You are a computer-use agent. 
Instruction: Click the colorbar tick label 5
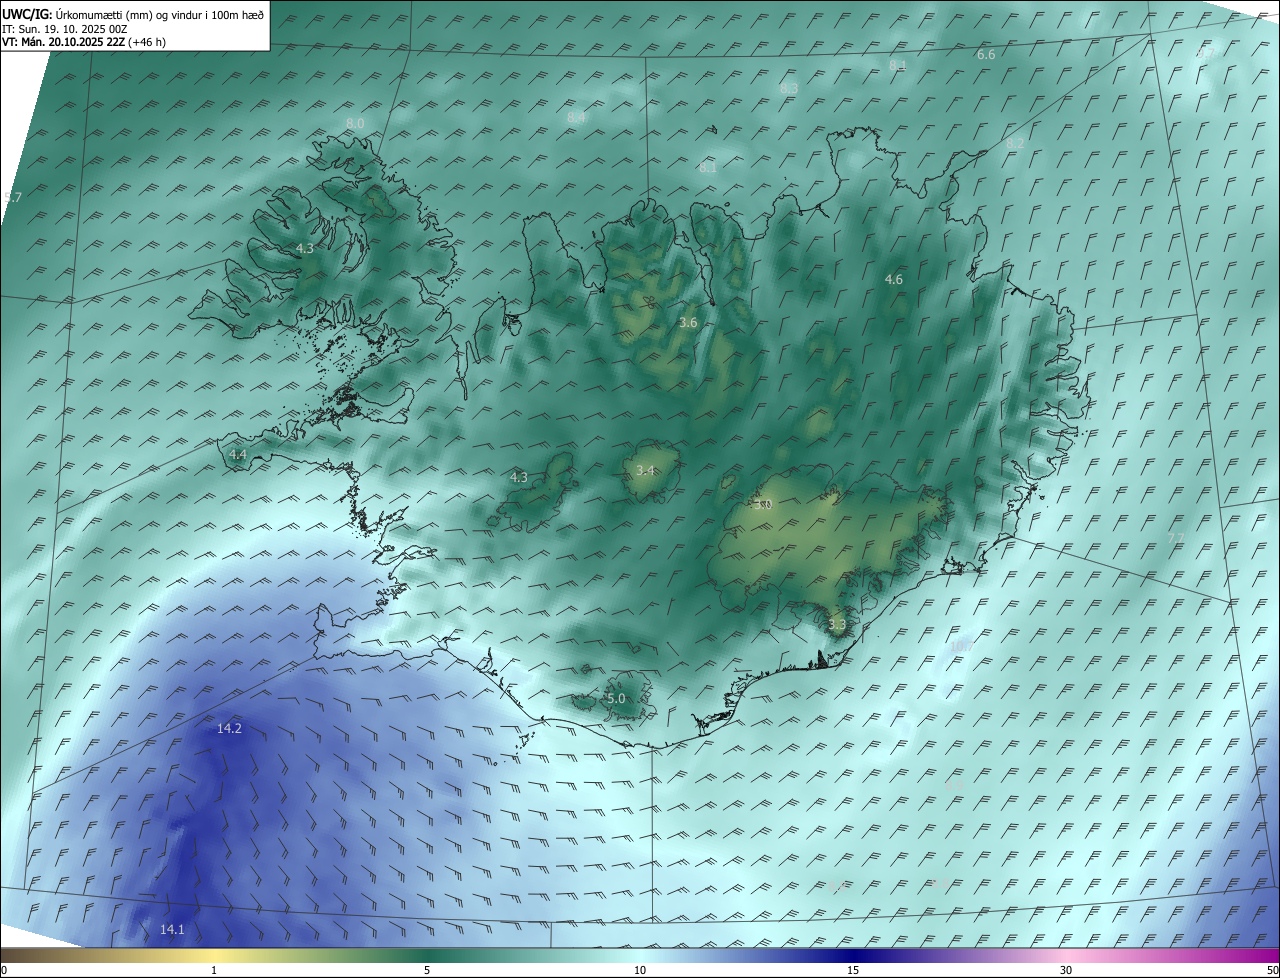pyautogui.click(x=427, y=970)
